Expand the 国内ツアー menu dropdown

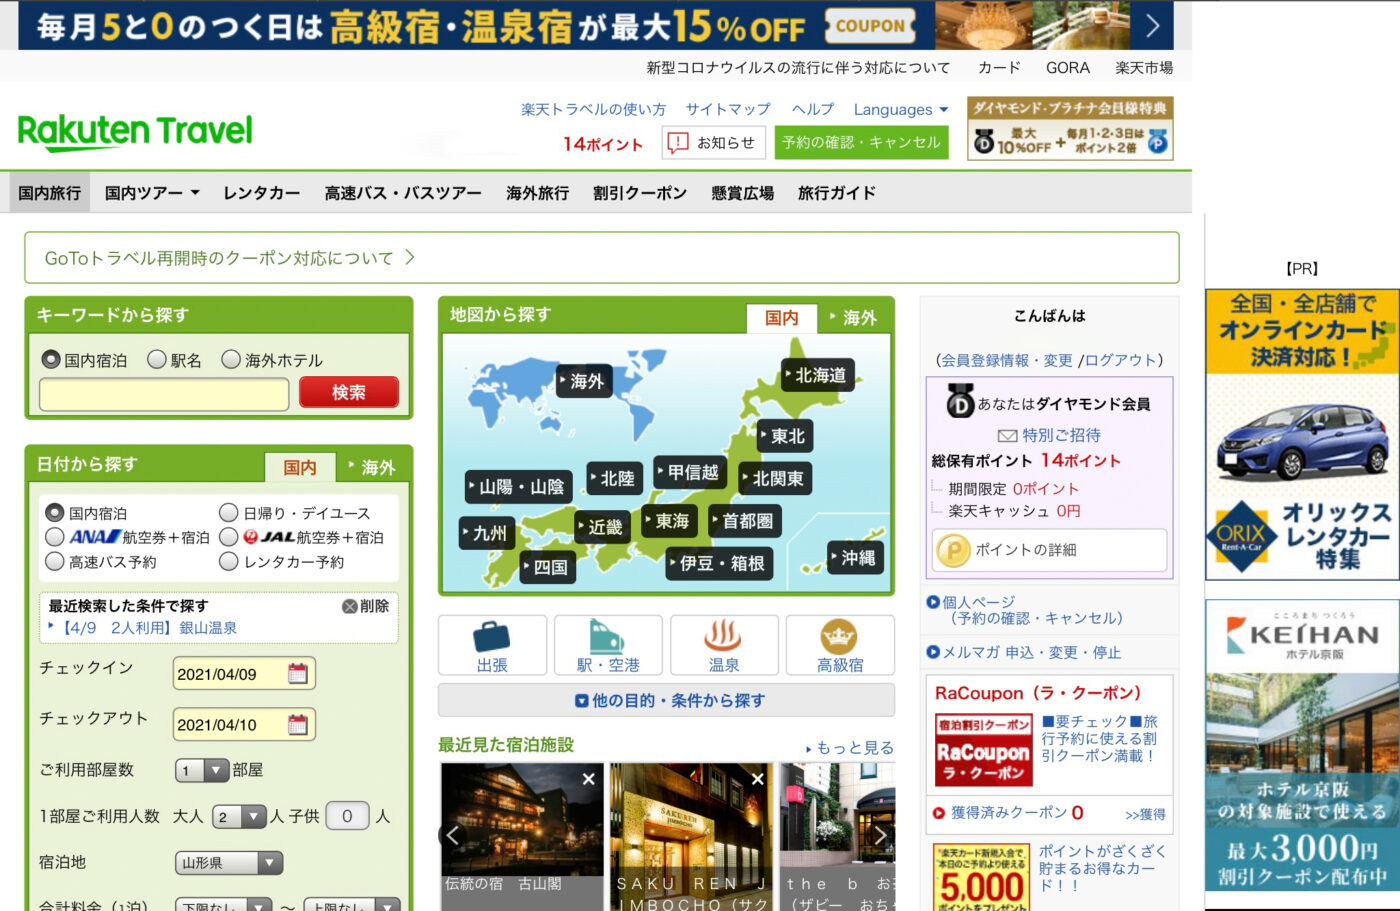[x=152, y=193]
